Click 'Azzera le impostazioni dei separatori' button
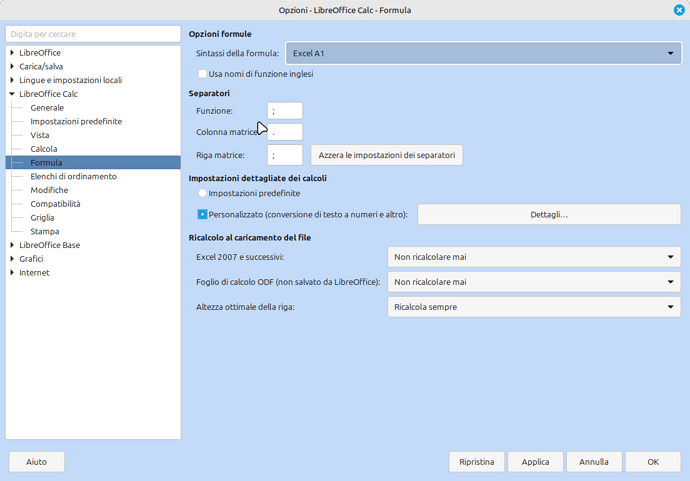690x481 pixels. (x=387, y=155)
